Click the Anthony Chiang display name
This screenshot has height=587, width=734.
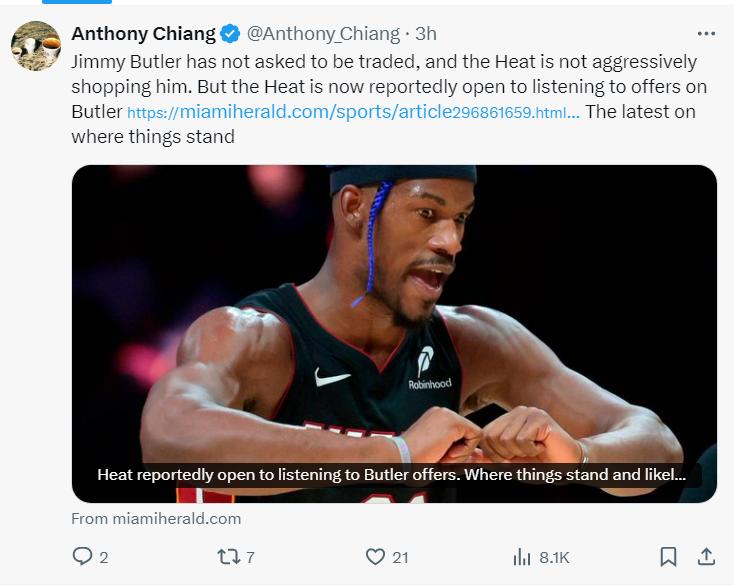143,34
